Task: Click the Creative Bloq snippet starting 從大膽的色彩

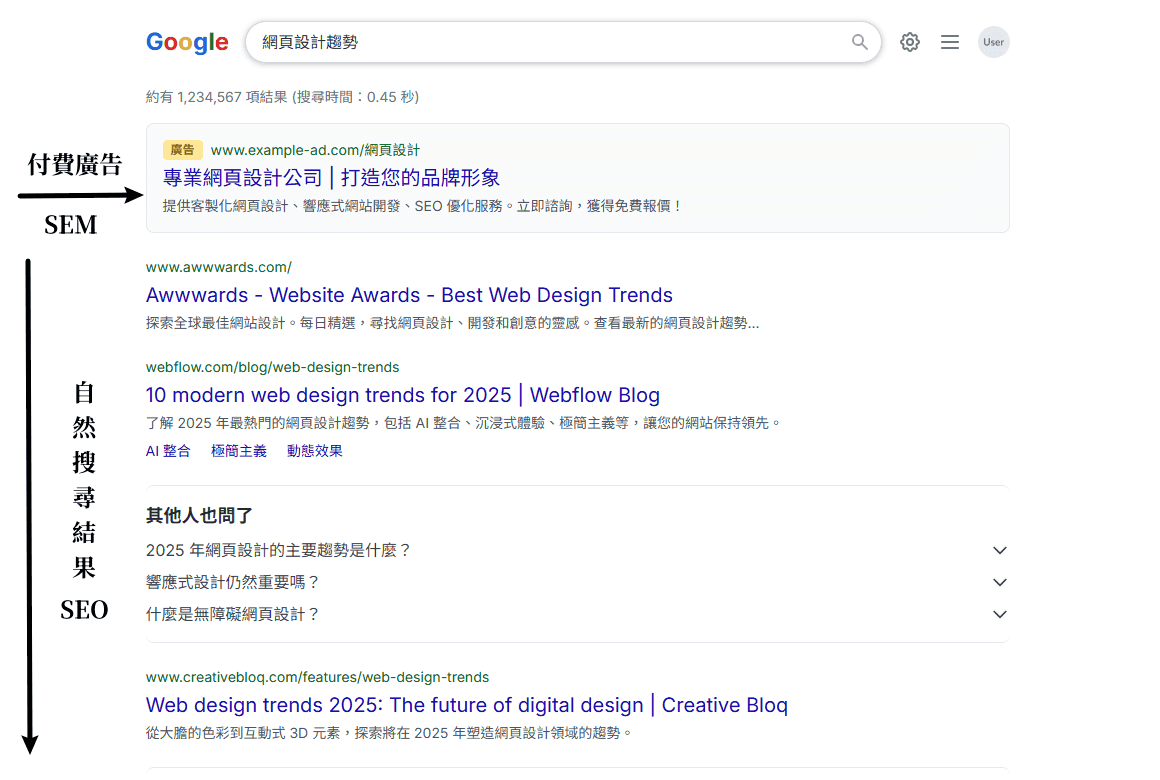Action: click(389, 733)
